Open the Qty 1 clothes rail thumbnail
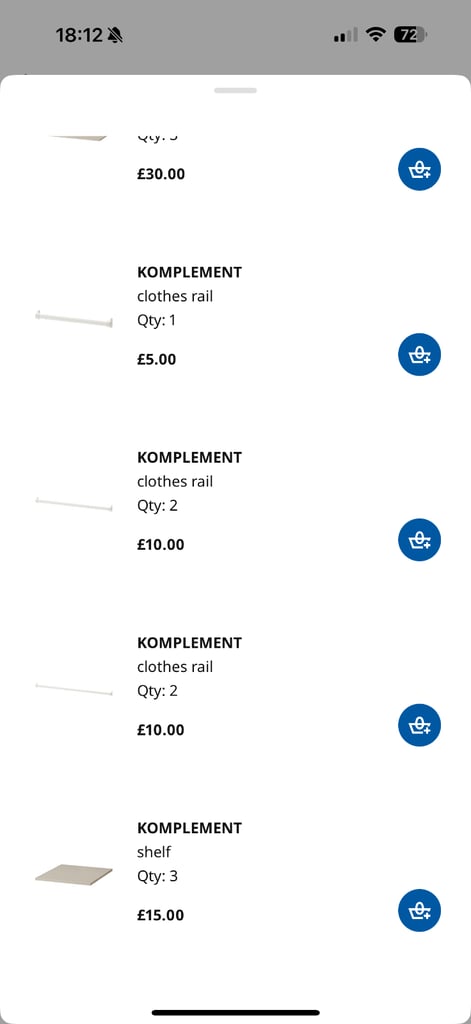 [x=74, y=319]
